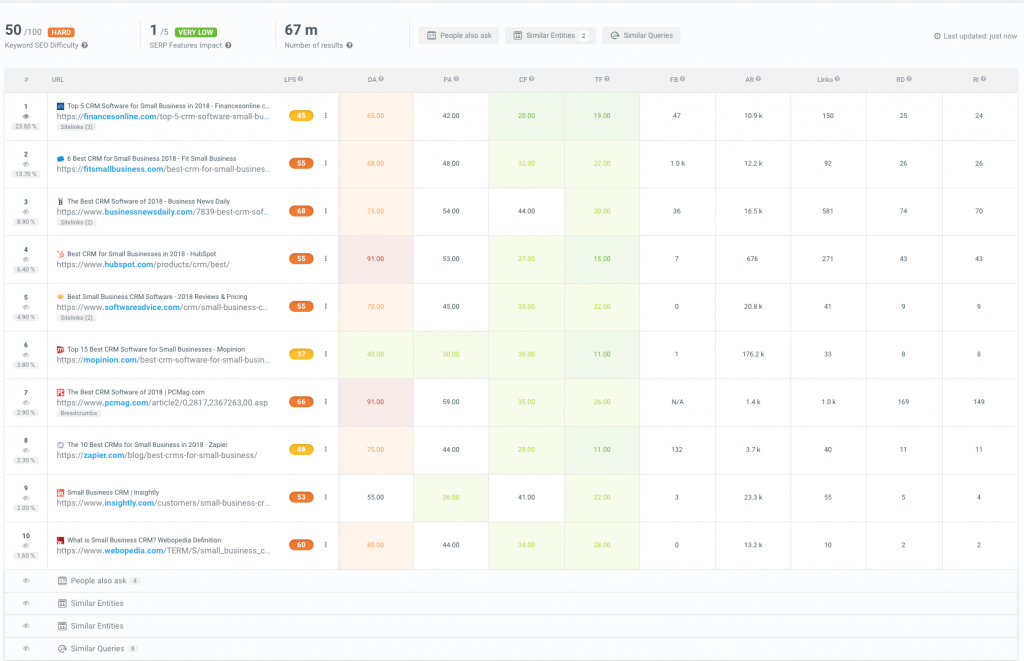Click the CF column help icon
The height and width of the screenshot is (661, 1024).
tap(532, 79)
